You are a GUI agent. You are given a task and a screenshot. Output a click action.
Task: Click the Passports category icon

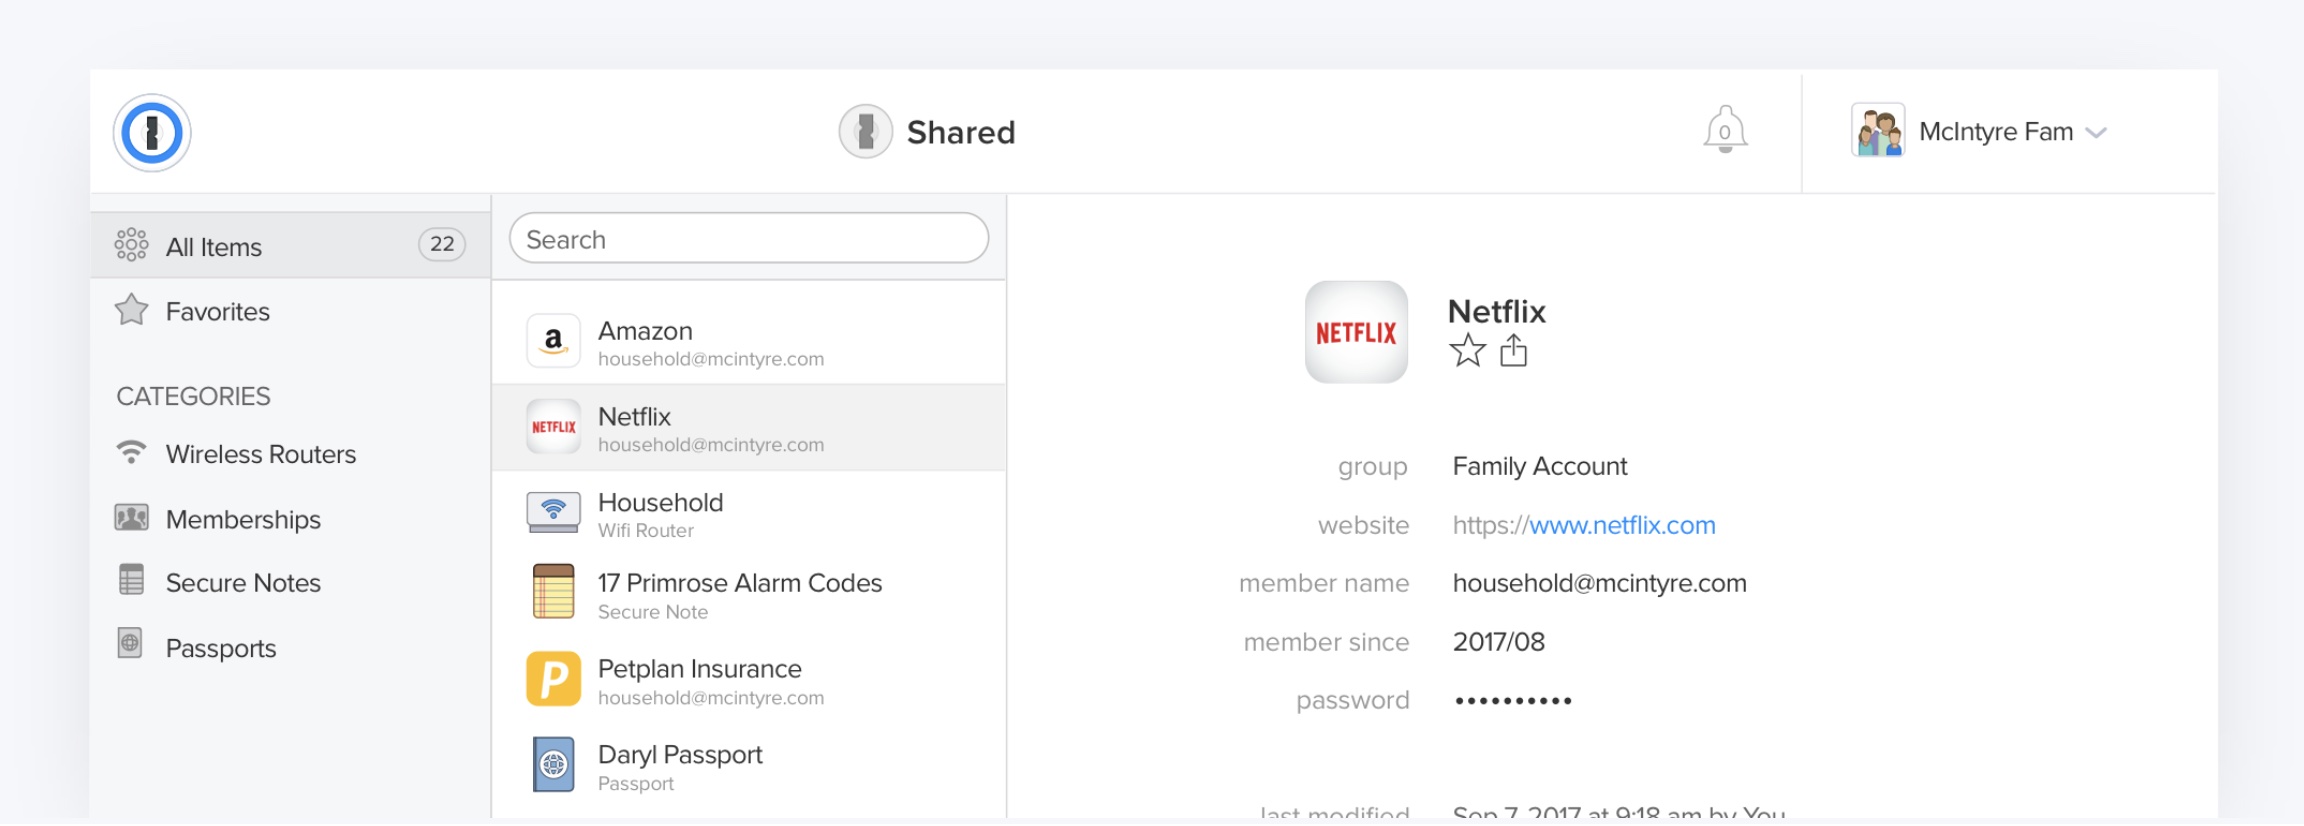(x=130, y=643)
